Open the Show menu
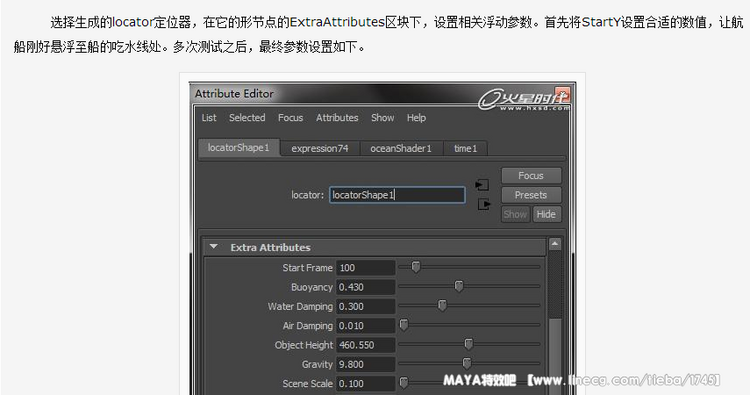This screenshot has width=750, height=395. pyautogui.click(x=383, y=118)
